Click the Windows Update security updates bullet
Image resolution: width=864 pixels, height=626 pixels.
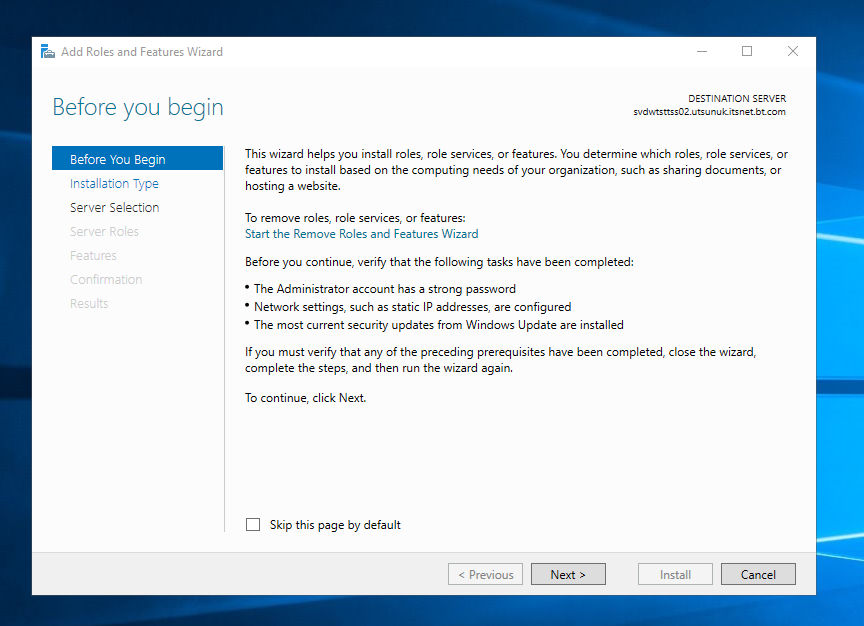click(x=439, y=325)
